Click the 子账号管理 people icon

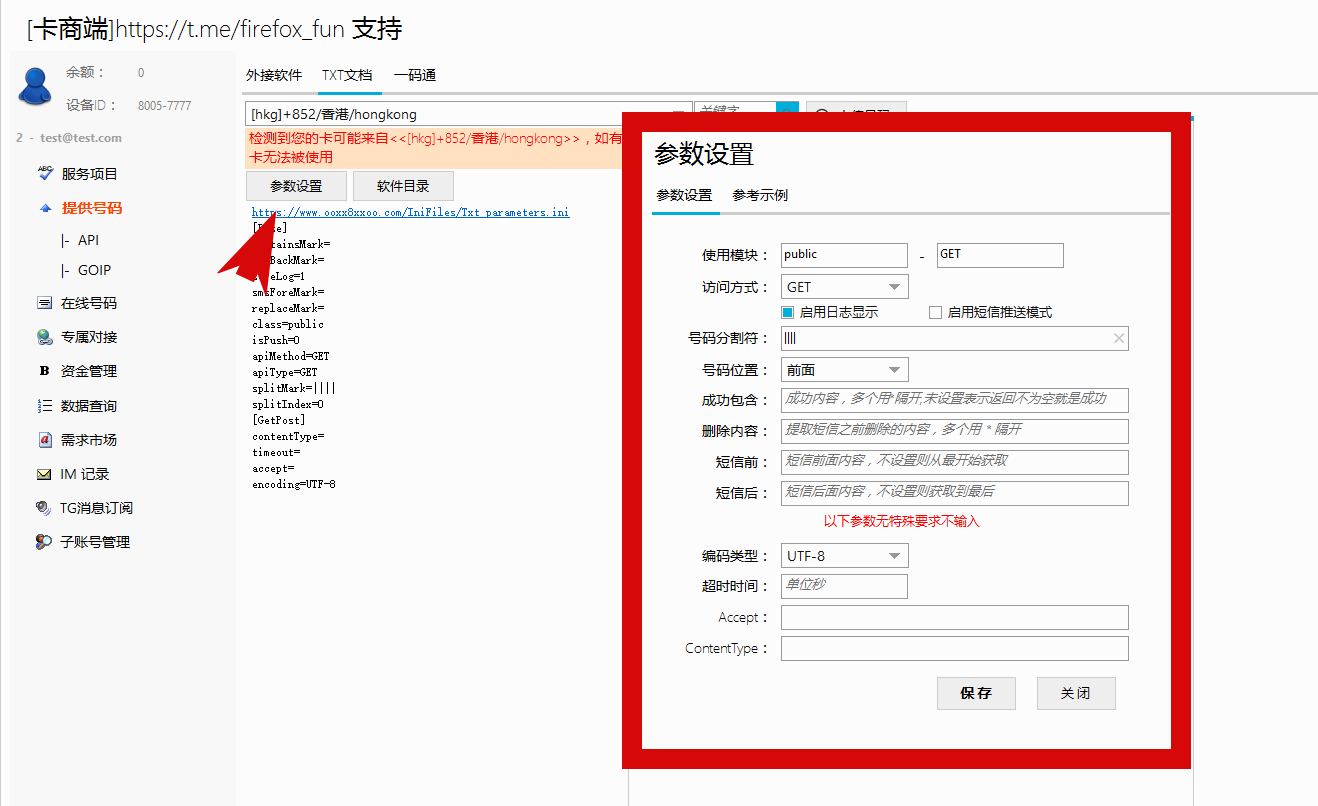click(x=44, y=542)
